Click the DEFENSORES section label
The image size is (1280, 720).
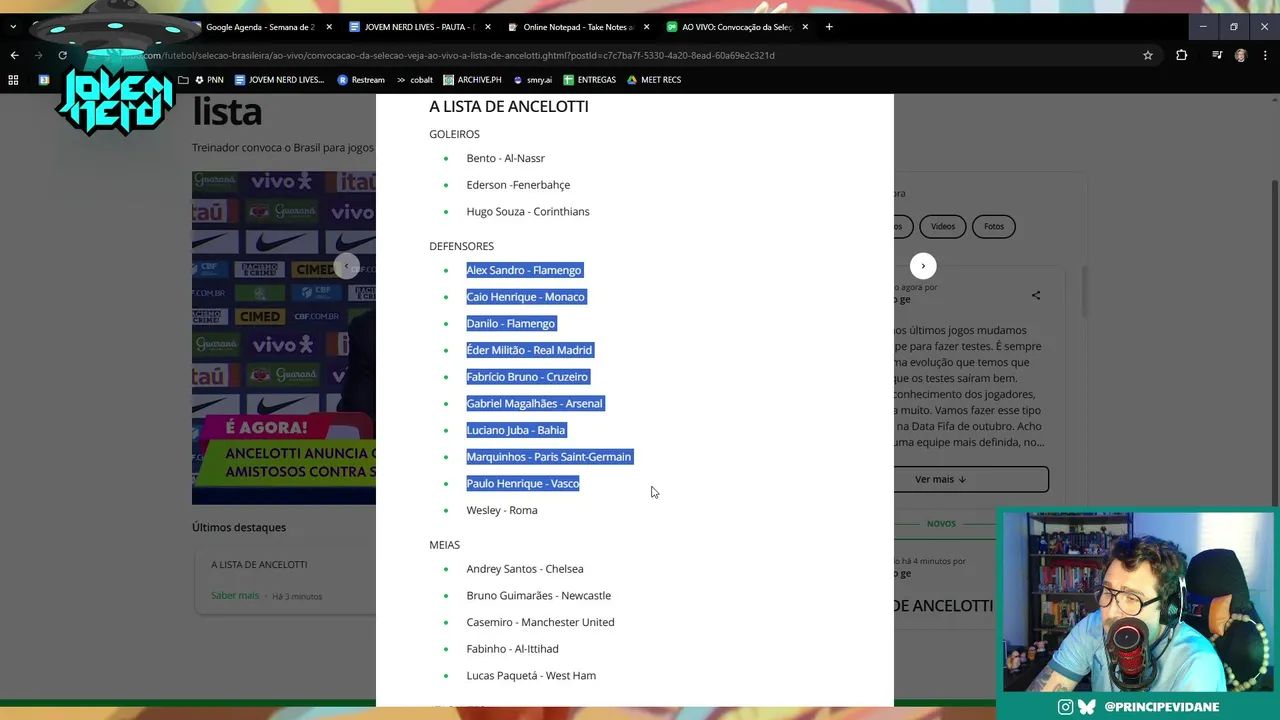461,246
